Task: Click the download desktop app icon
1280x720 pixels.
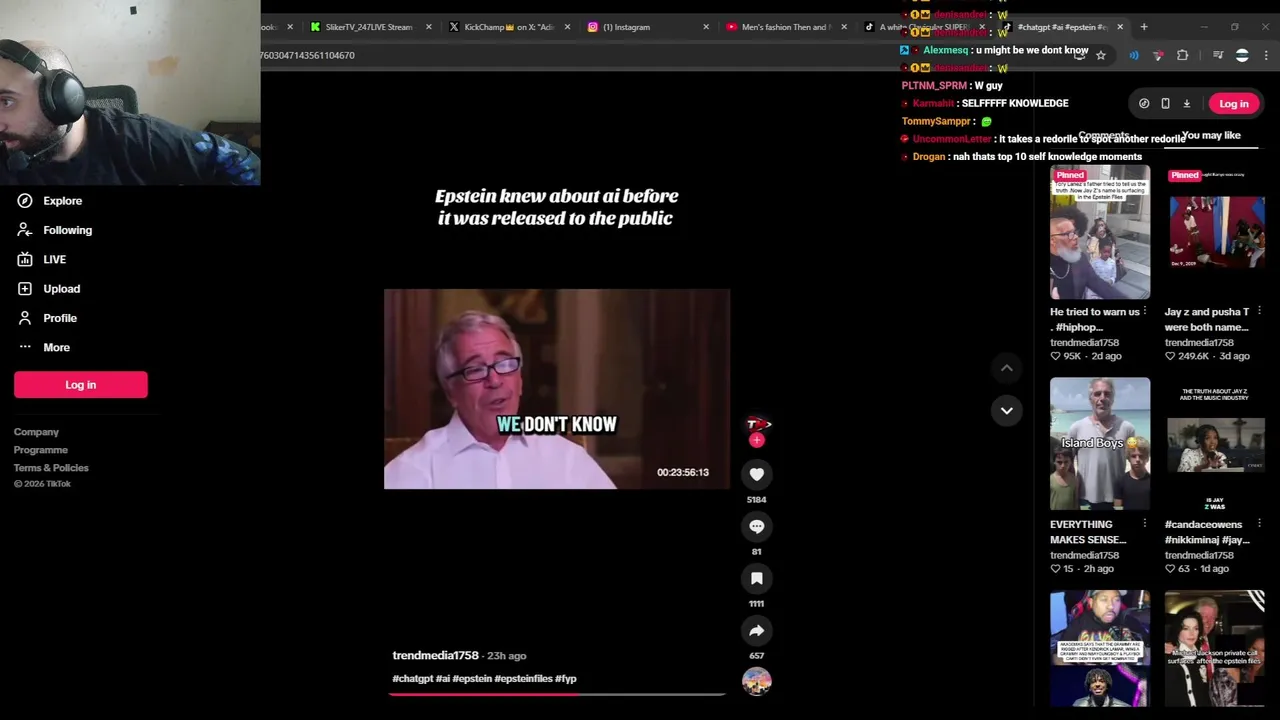Action: tap(1187, 104)
